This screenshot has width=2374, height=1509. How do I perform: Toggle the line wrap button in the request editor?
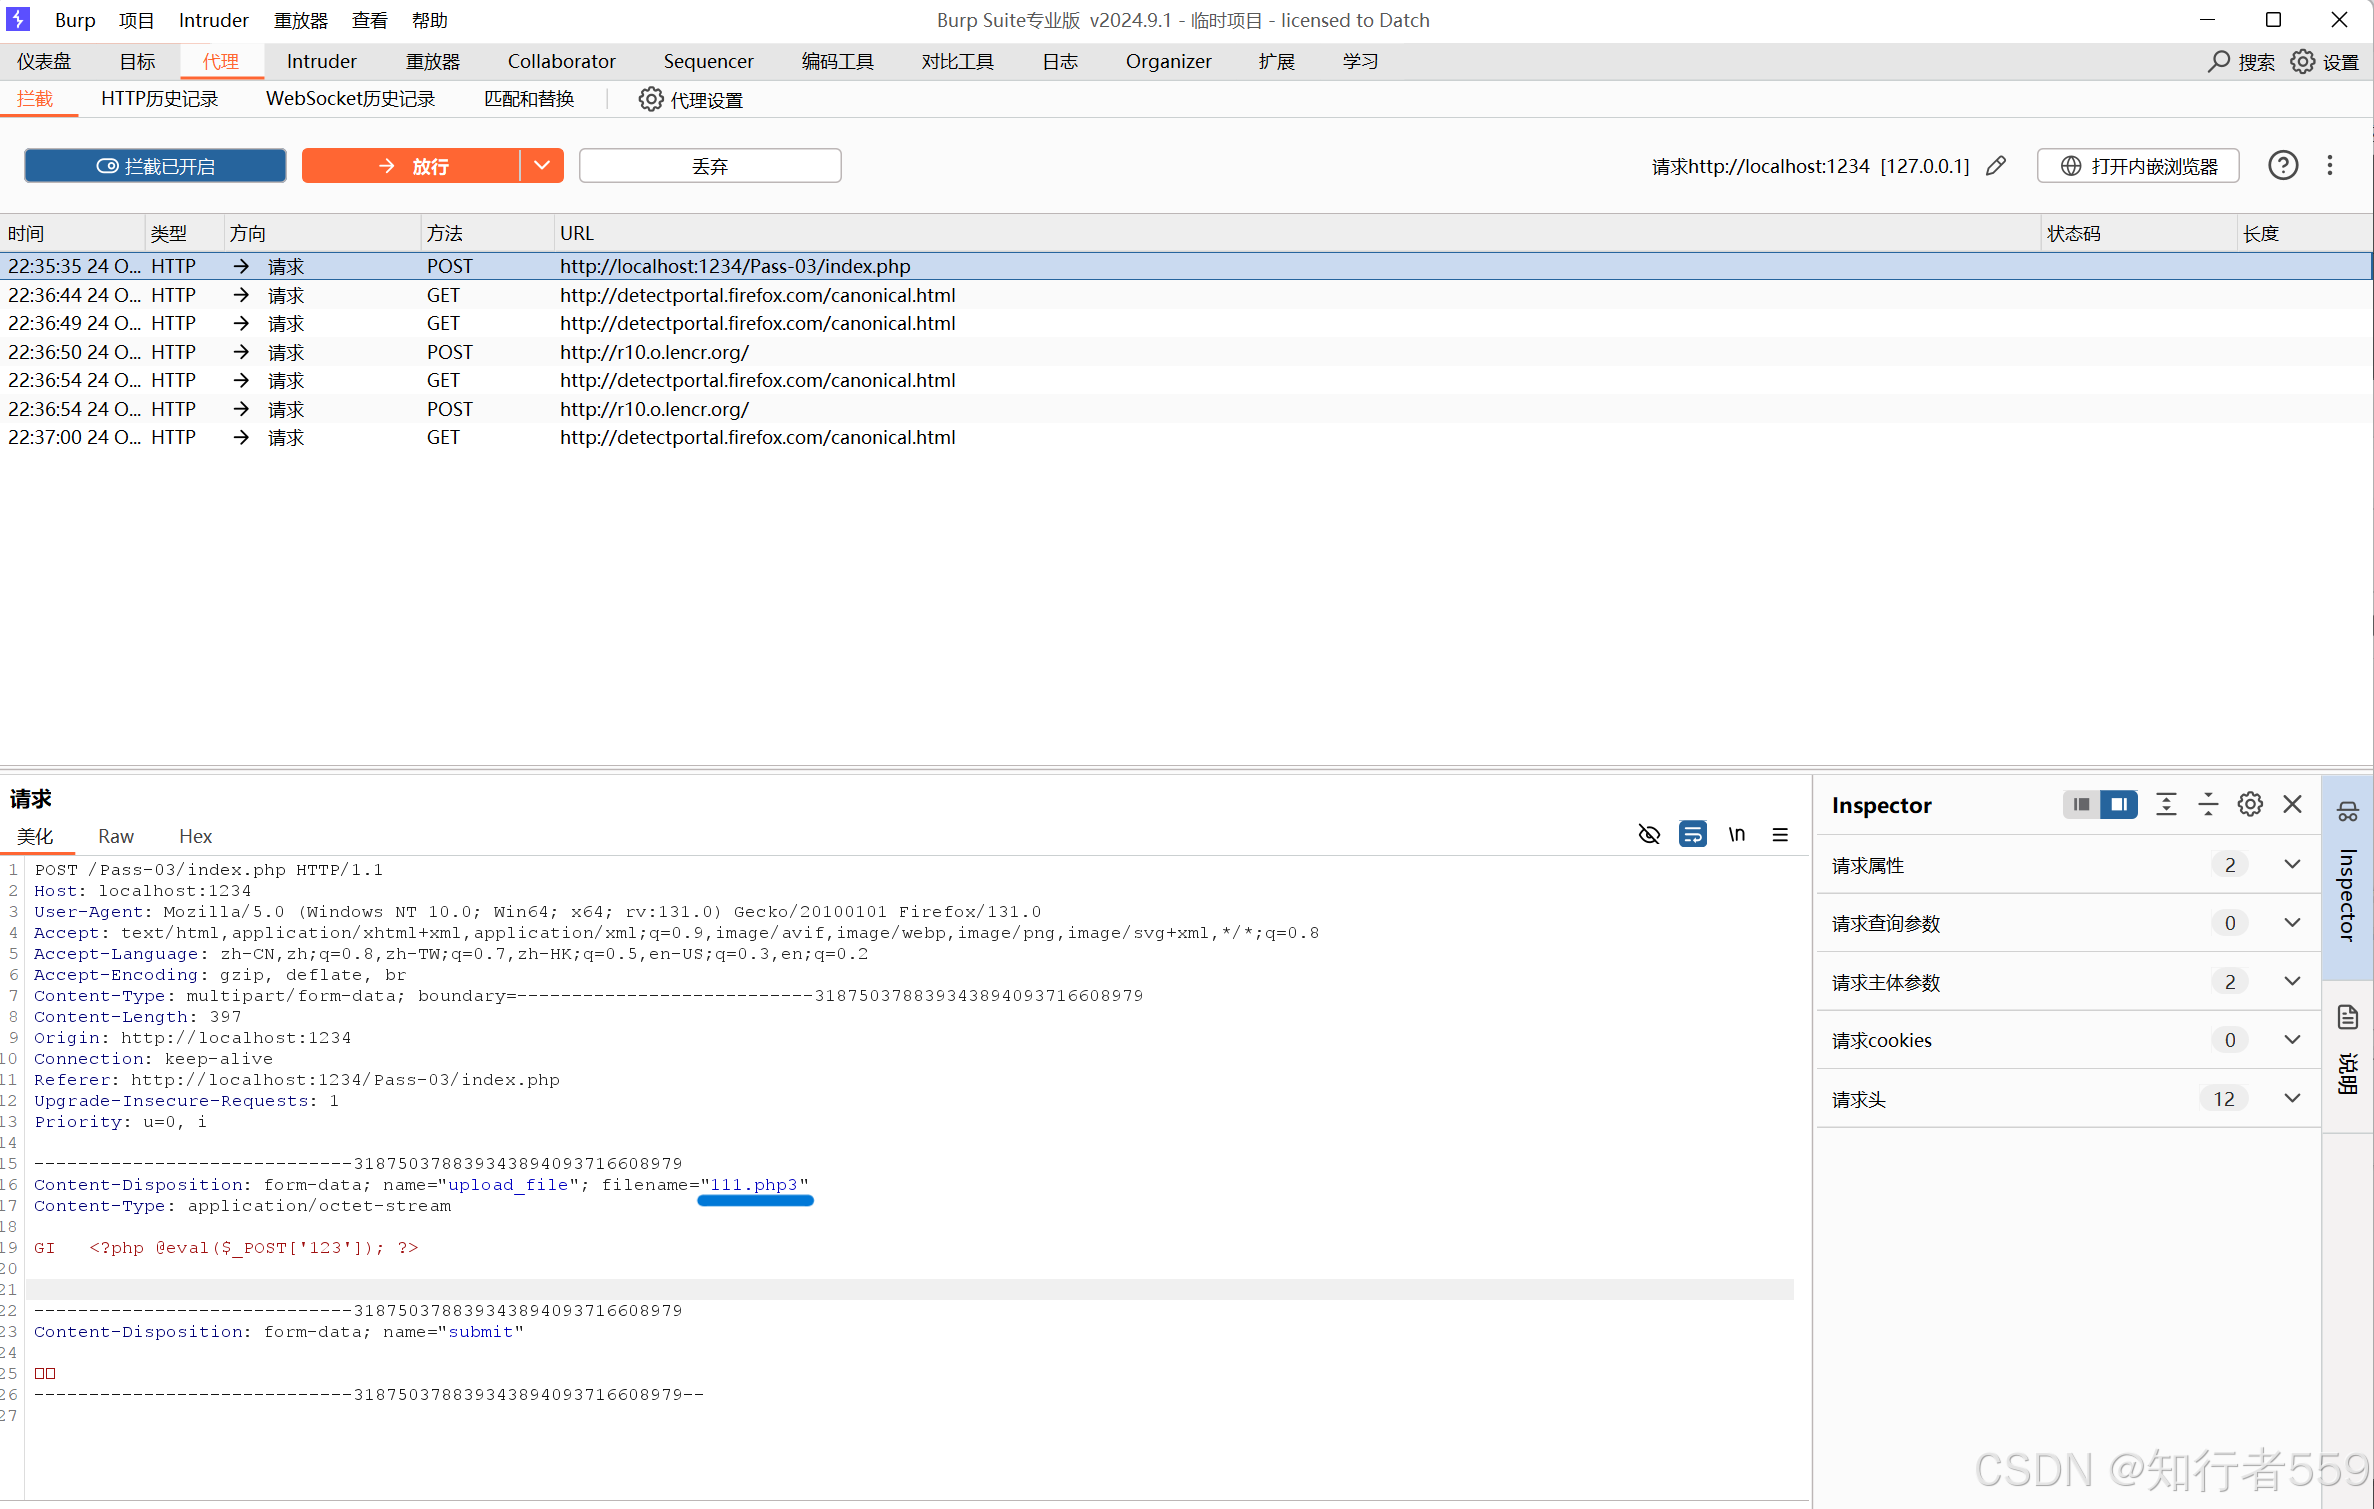coord(1693,834)
